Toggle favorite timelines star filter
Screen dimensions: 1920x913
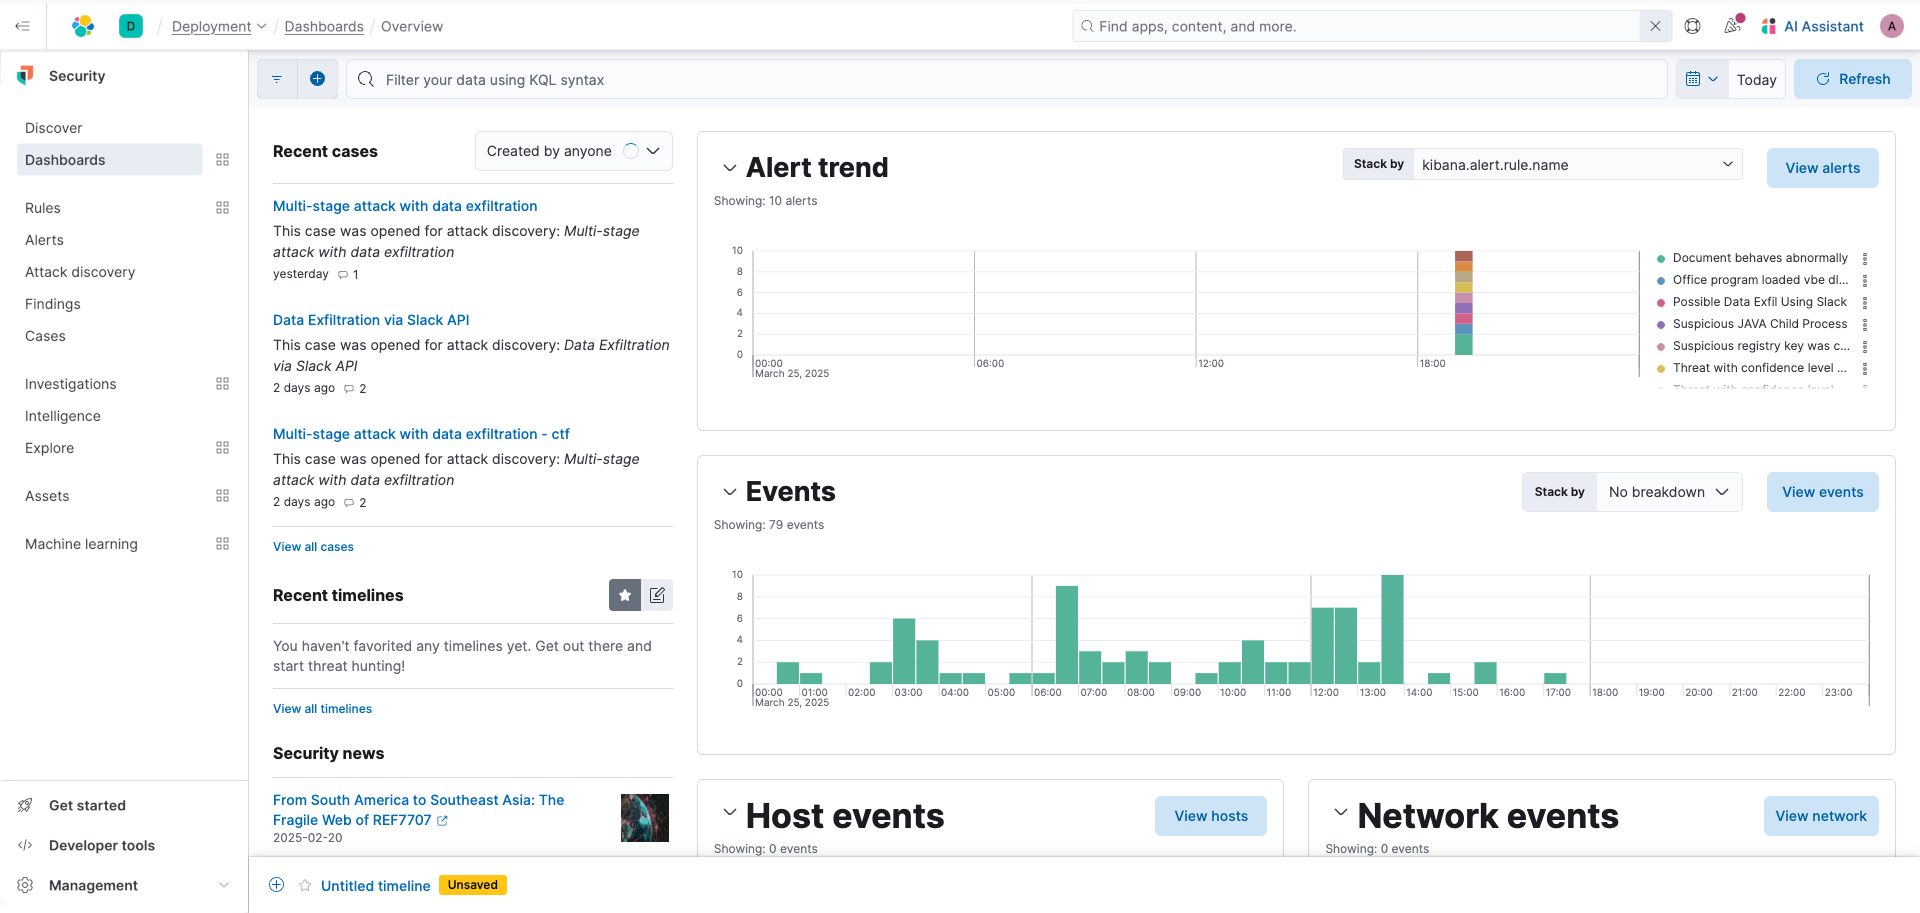pyautogui.click(x=625, y=595)
